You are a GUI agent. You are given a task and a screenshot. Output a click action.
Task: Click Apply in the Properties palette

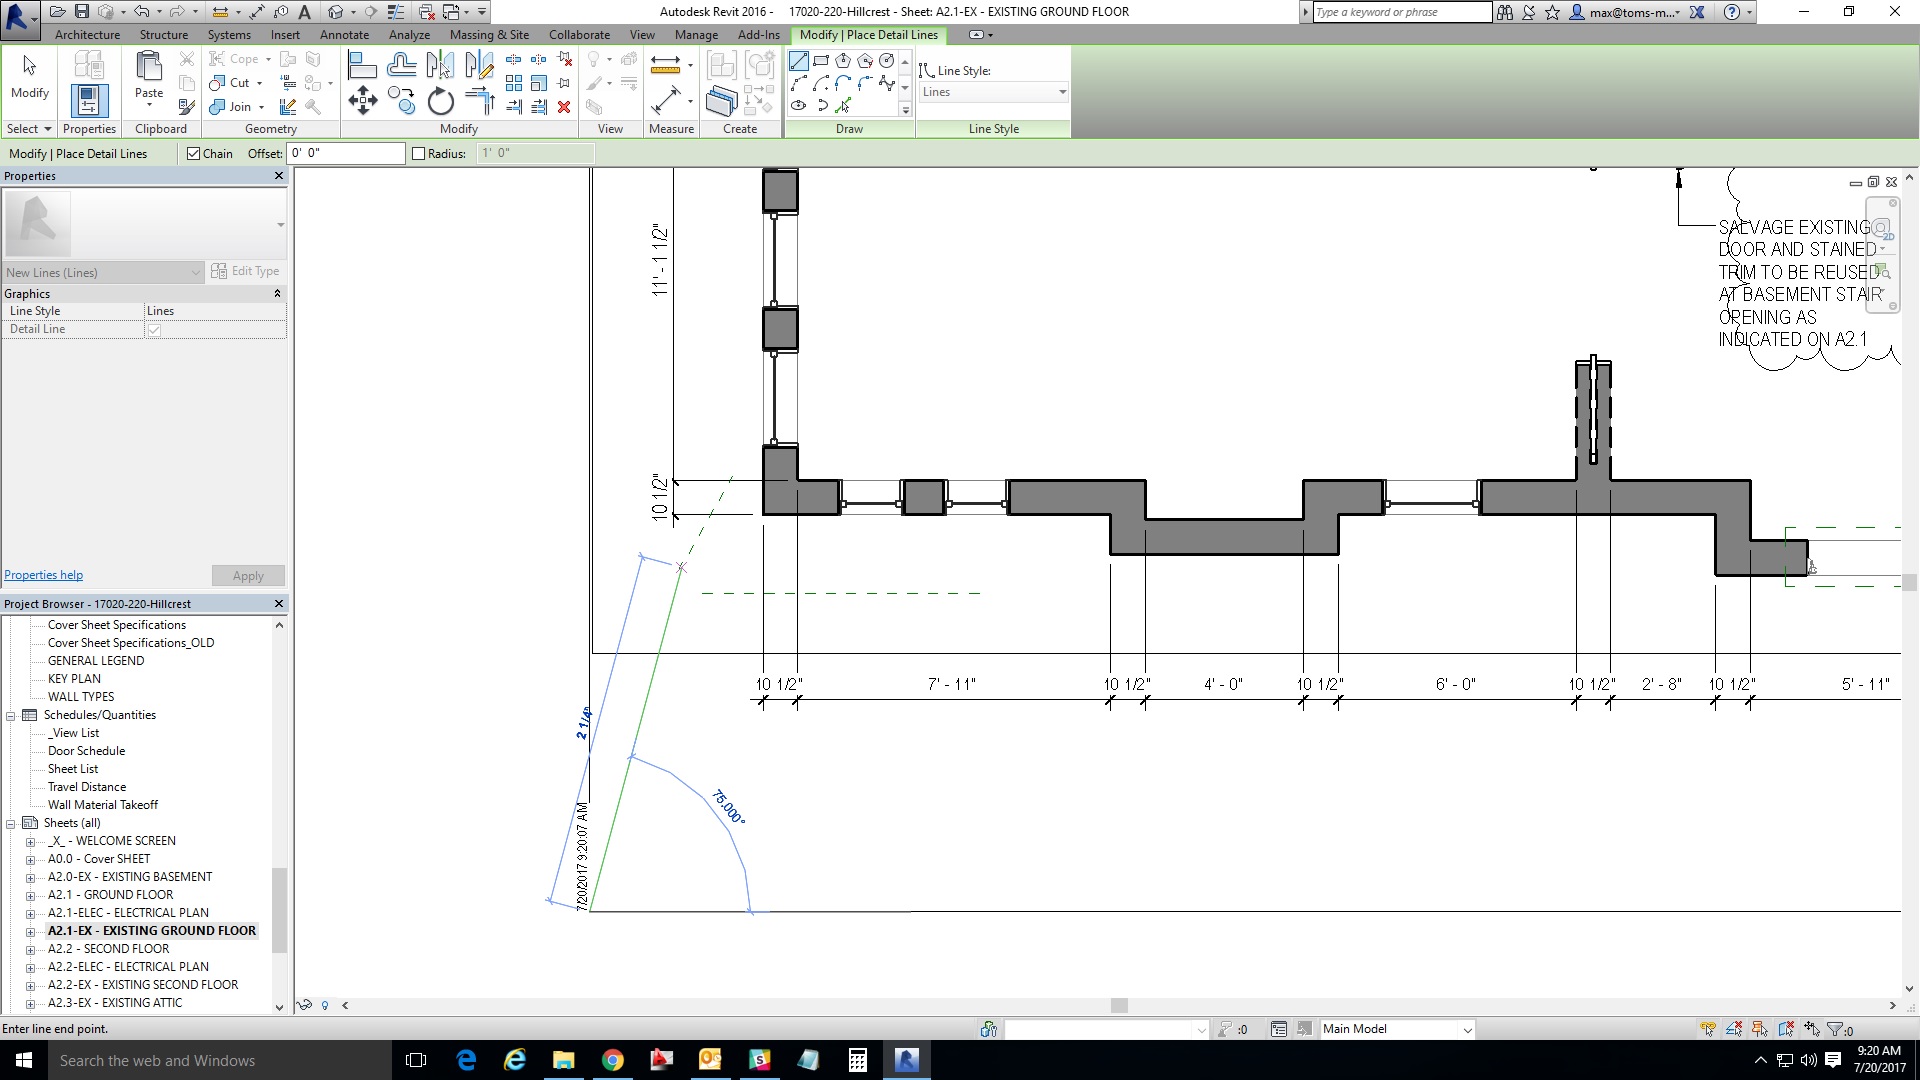click(x=248, y=576)
